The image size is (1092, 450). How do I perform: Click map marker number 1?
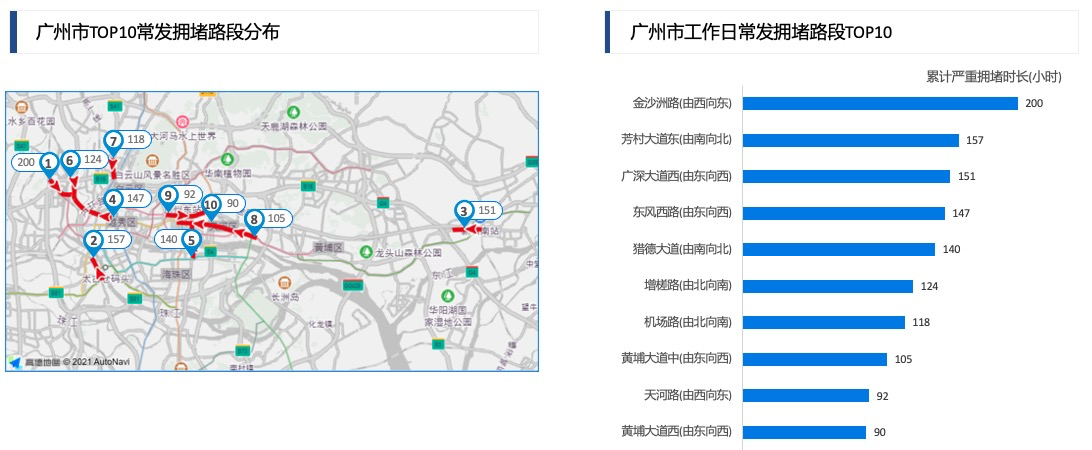47,163
